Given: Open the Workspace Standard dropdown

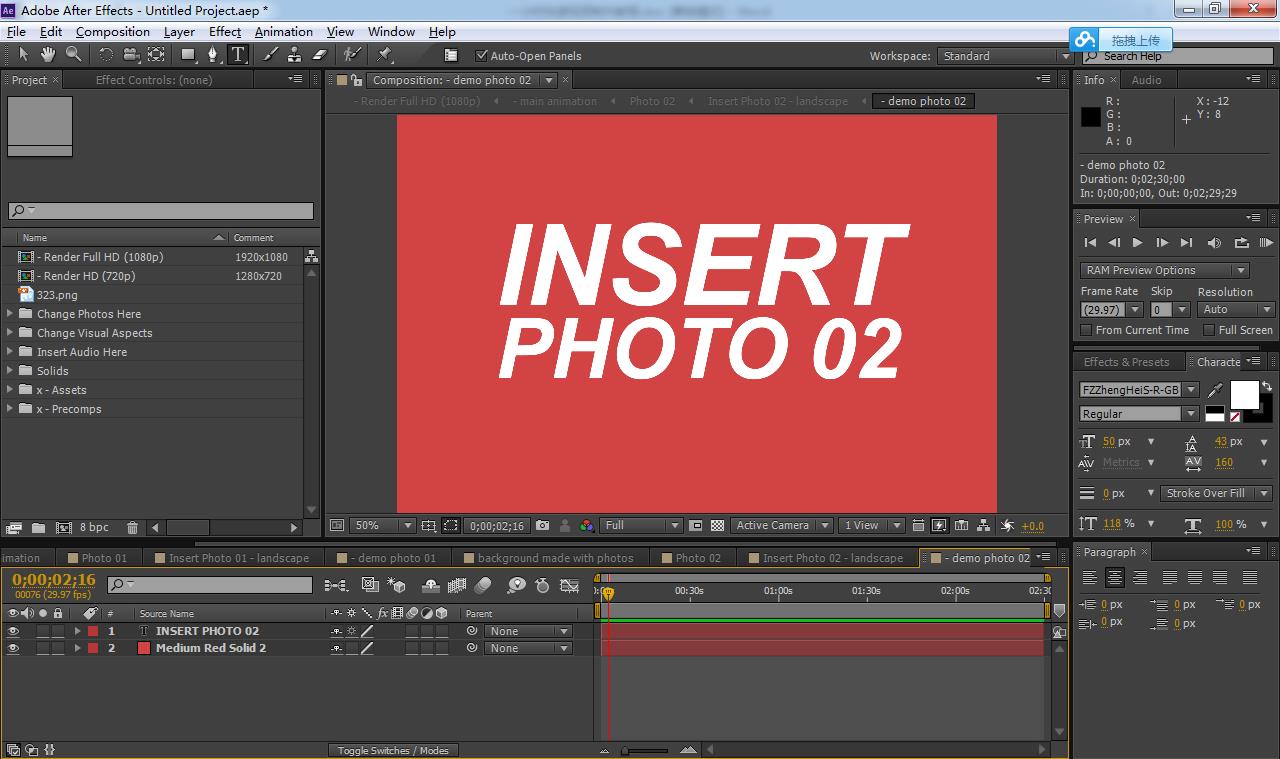Looking at the screenshot, I should (1005, 56).
